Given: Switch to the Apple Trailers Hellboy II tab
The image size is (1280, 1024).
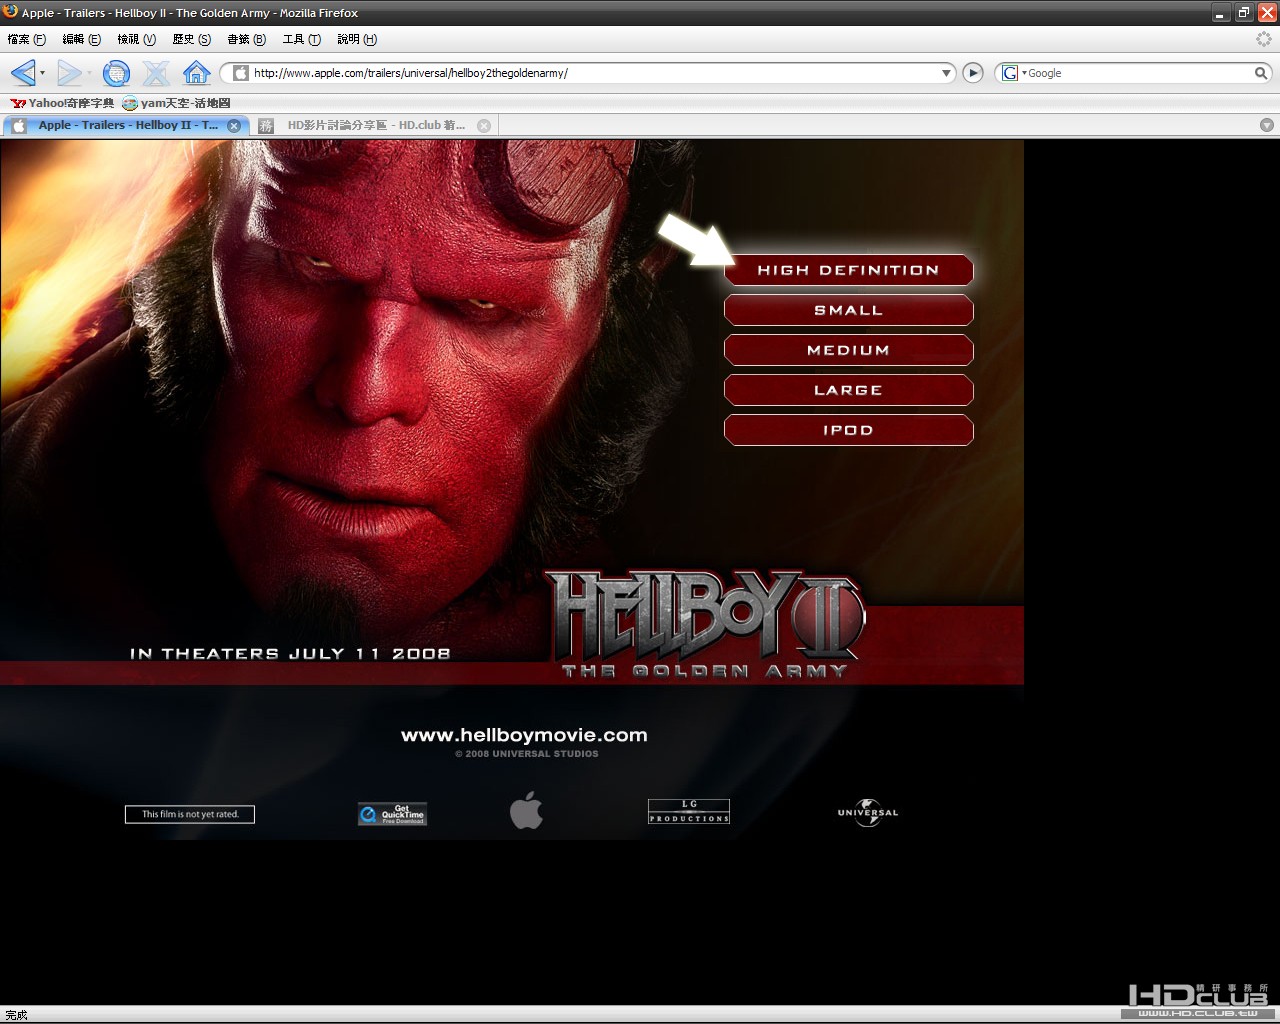Looking at the screenshot, I should point(126,126).
